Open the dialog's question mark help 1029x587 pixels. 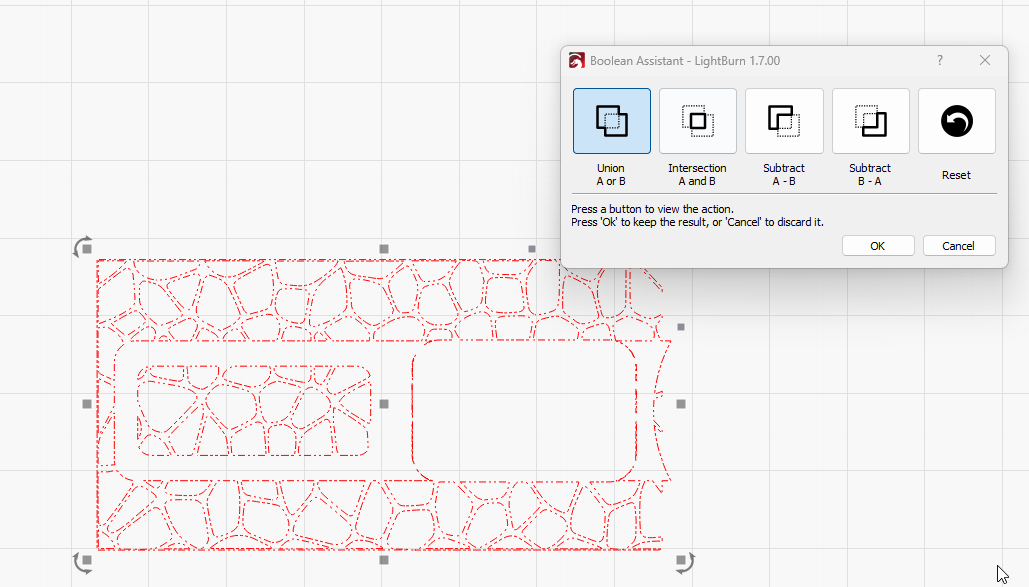pos(940,60)
